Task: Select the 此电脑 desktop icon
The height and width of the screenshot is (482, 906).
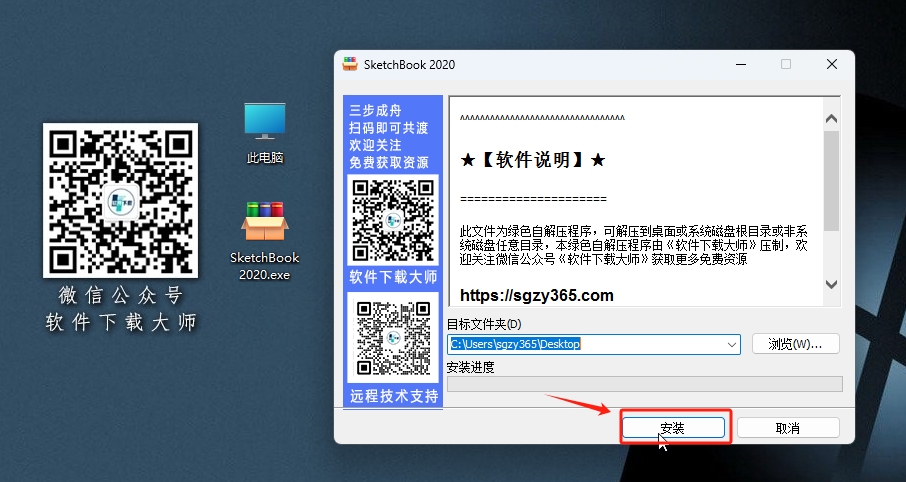Action: pos(265,133)
